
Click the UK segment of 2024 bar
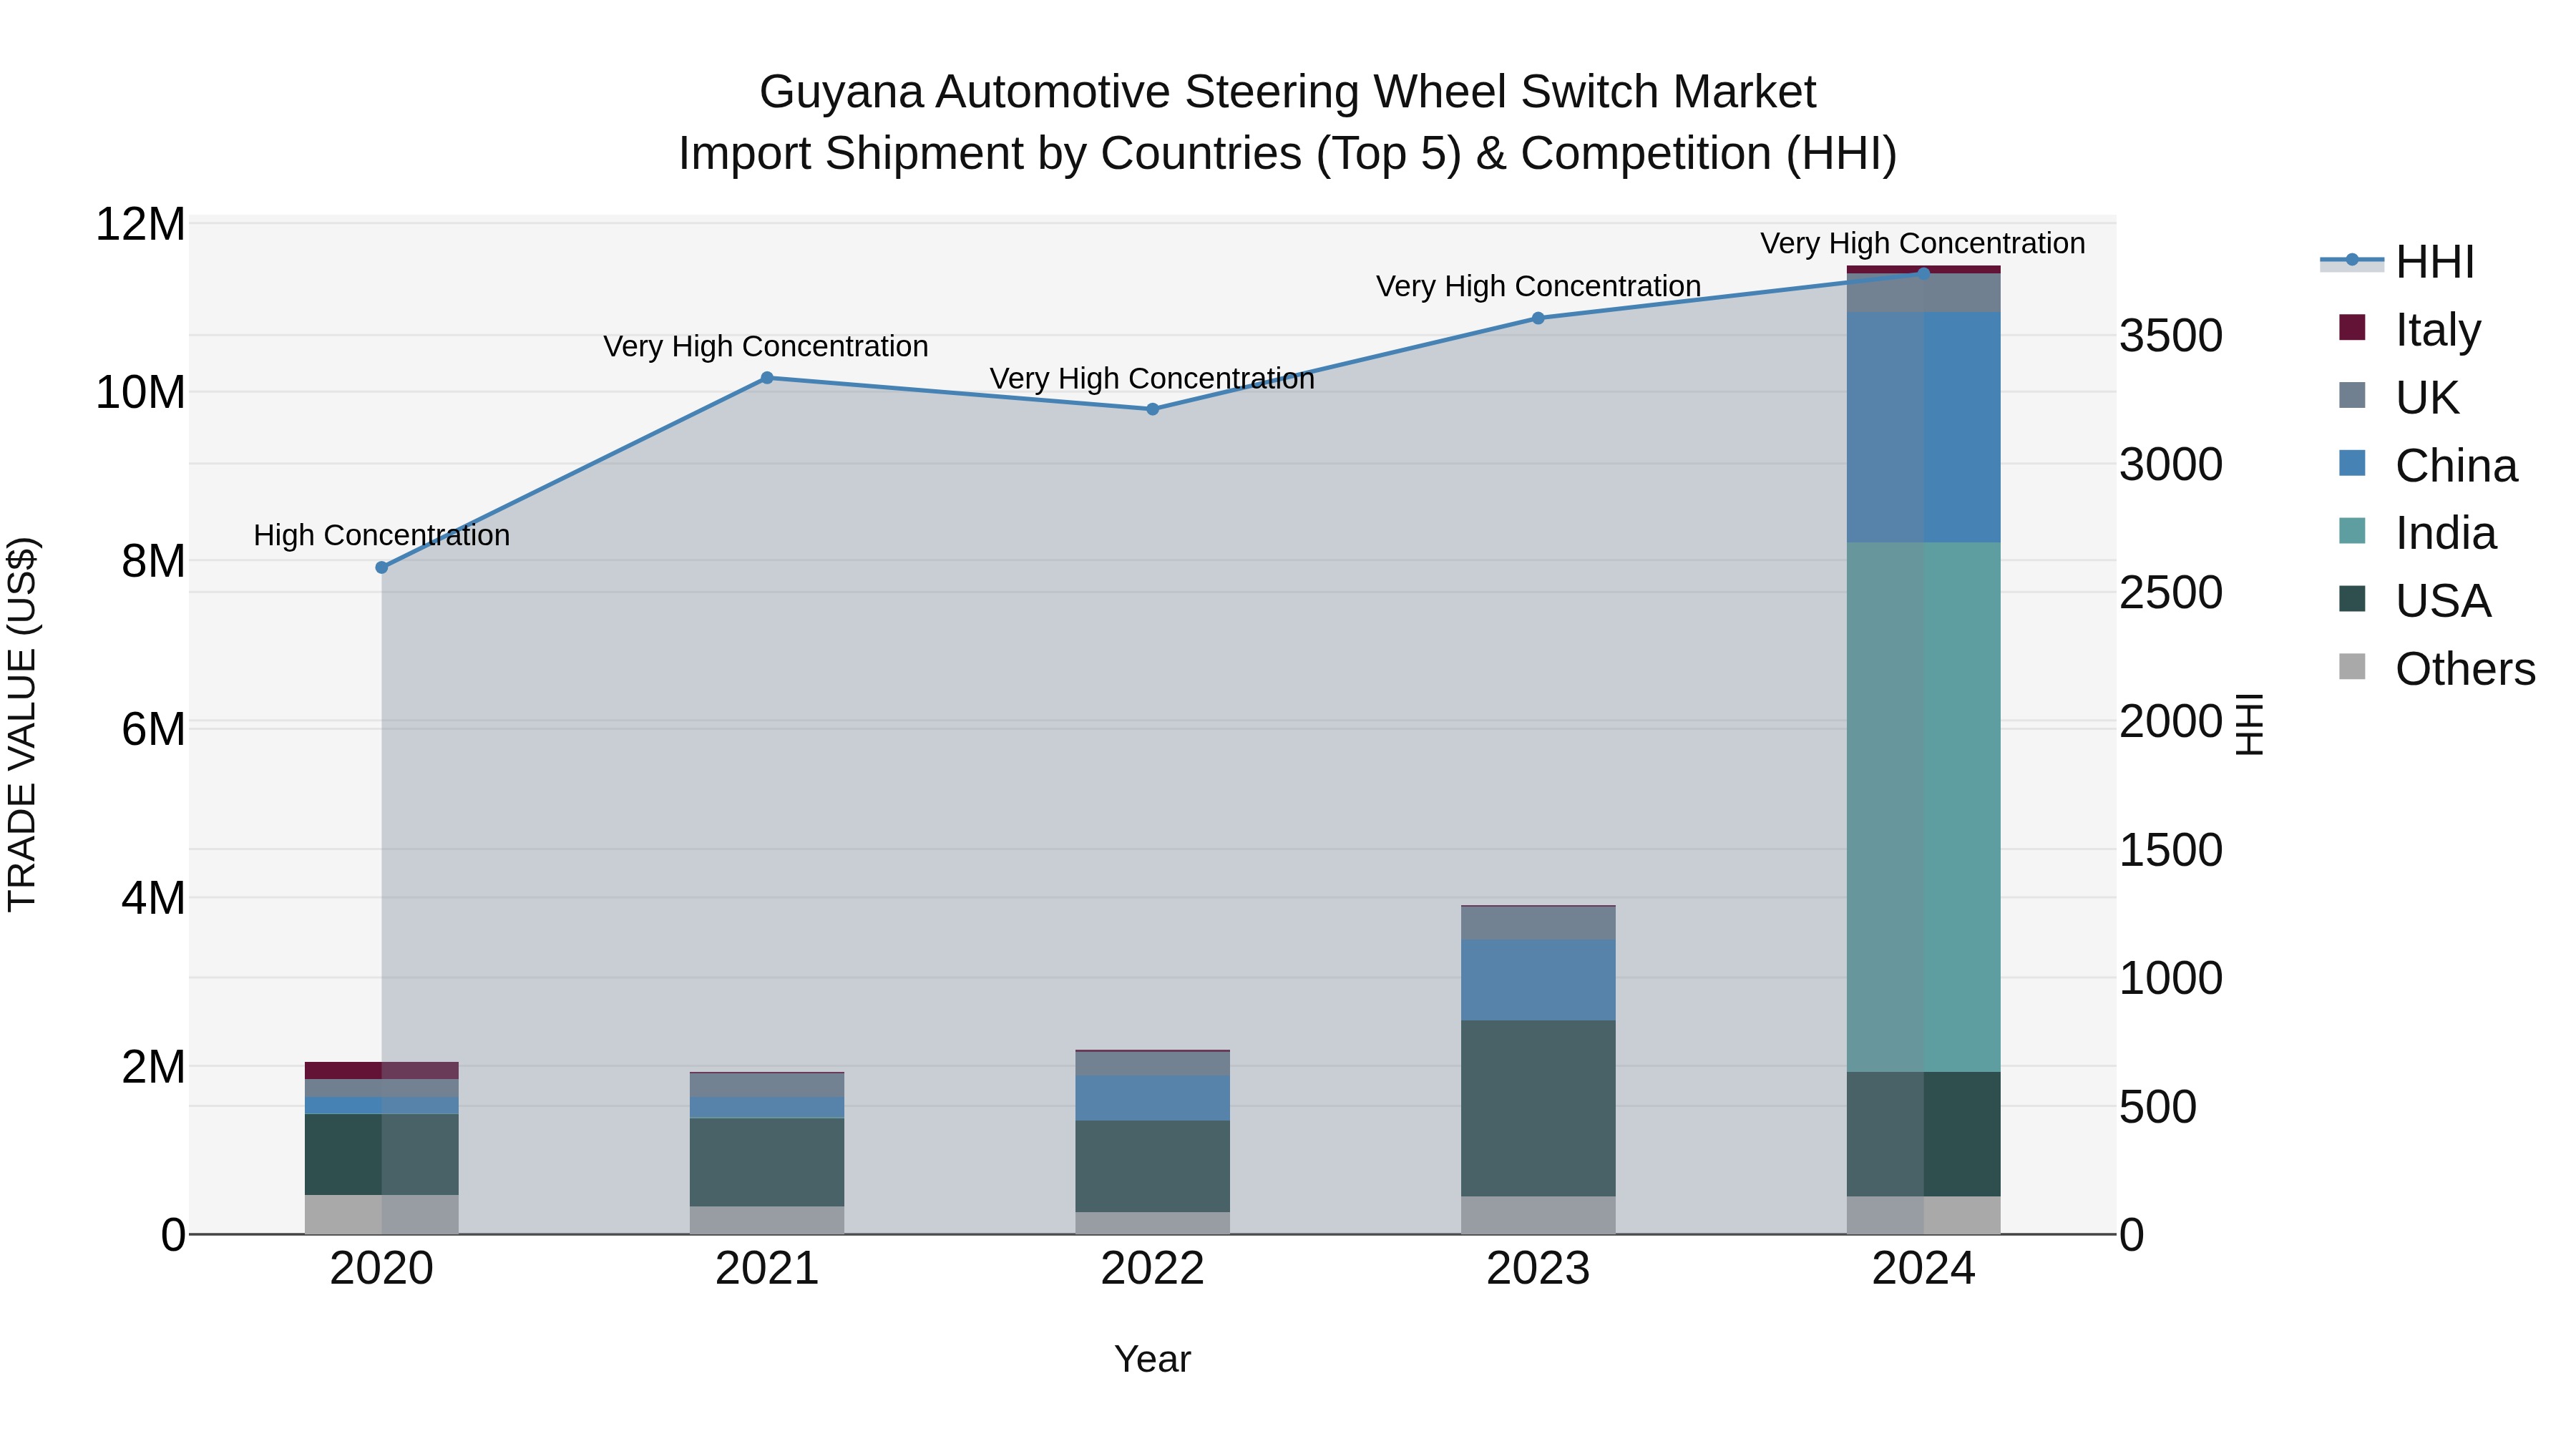point(1923,293)
